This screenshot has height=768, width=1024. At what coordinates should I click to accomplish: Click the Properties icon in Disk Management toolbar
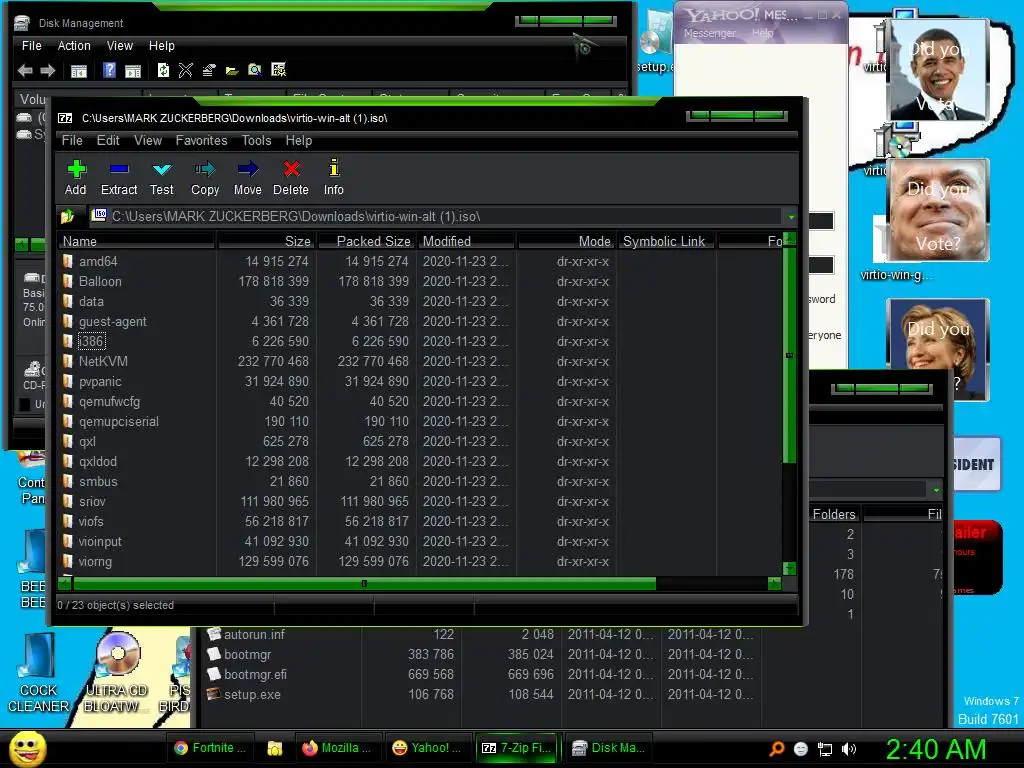(209, 70)
